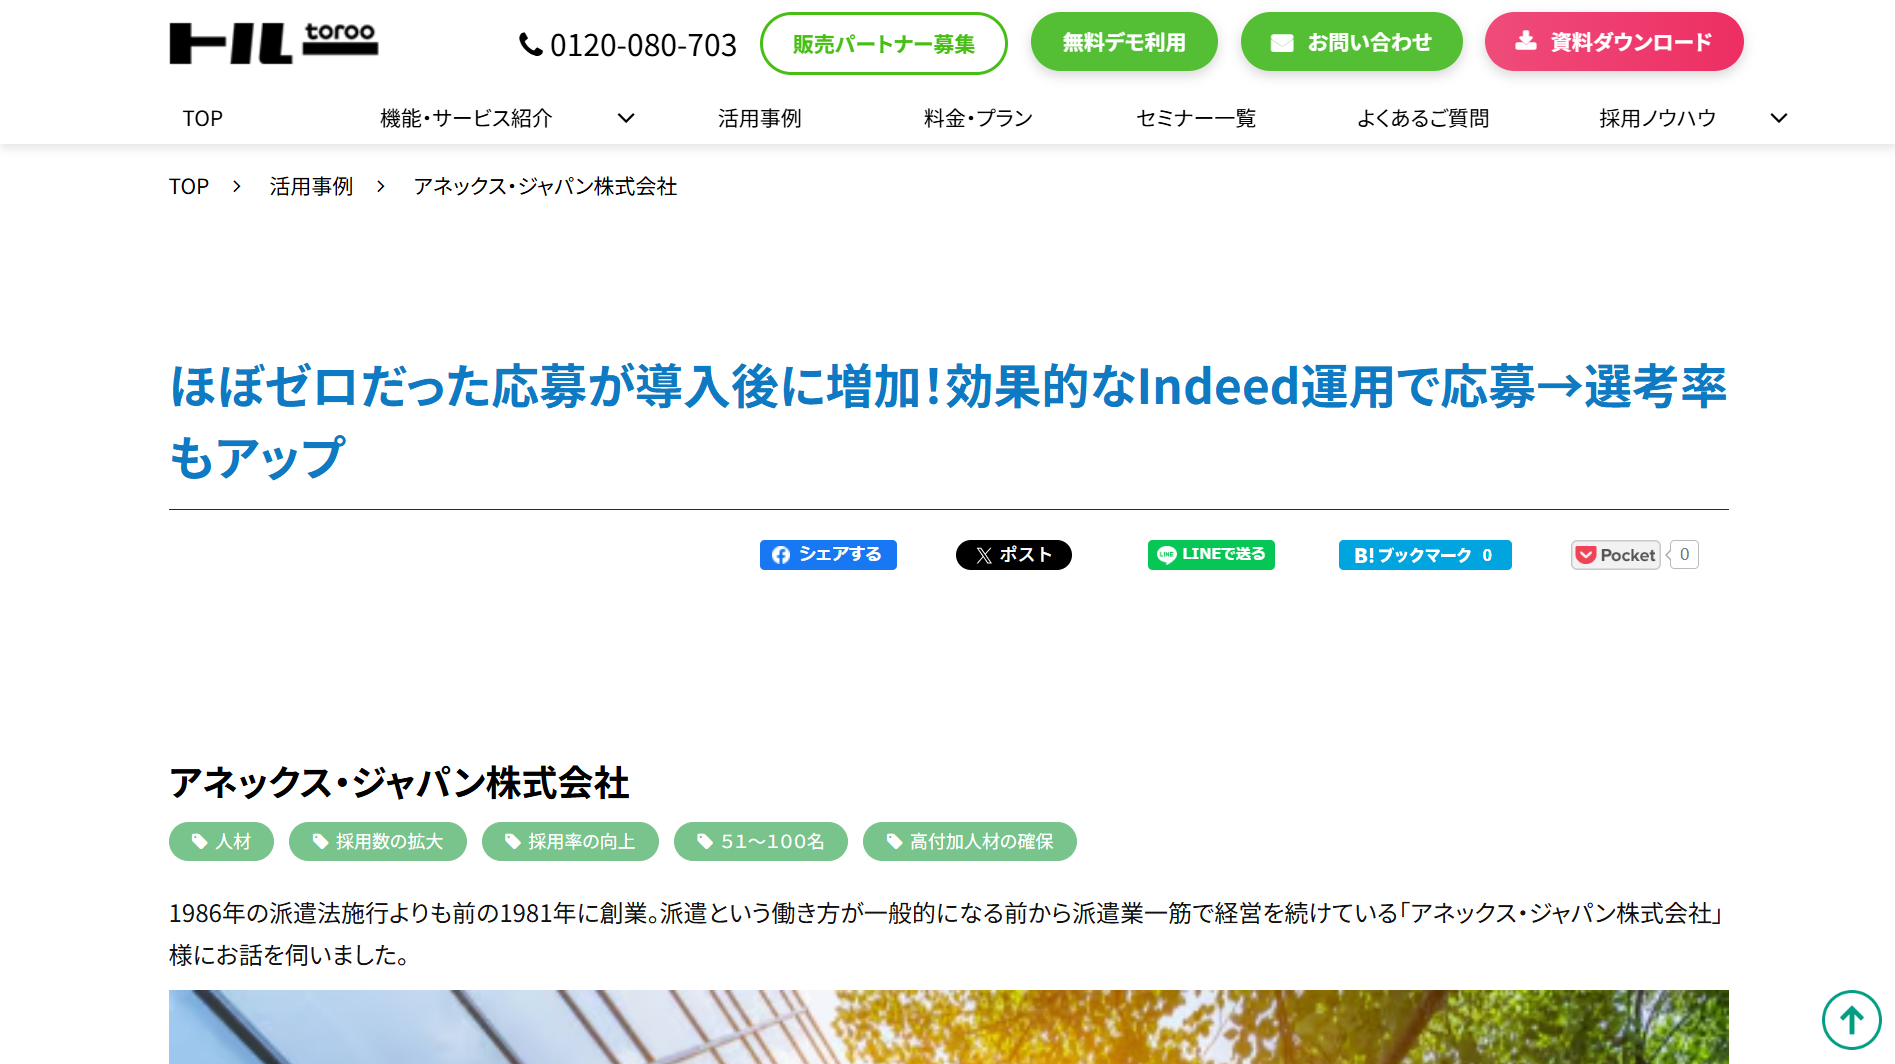Click the お問い合わせ mail button
This screenshot has width=1895, height=1064.
point(1351,42)
